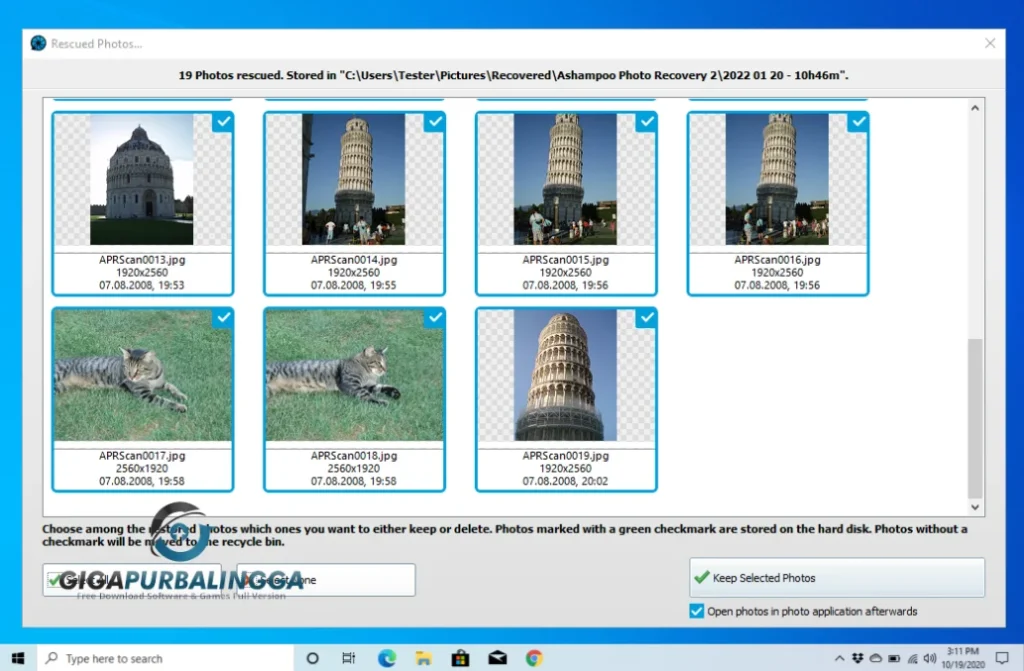Uncheck the checkmark on APRScan0013.jpg
The height and width of the screenshot is (671, 1024).
tap(223, 122)
